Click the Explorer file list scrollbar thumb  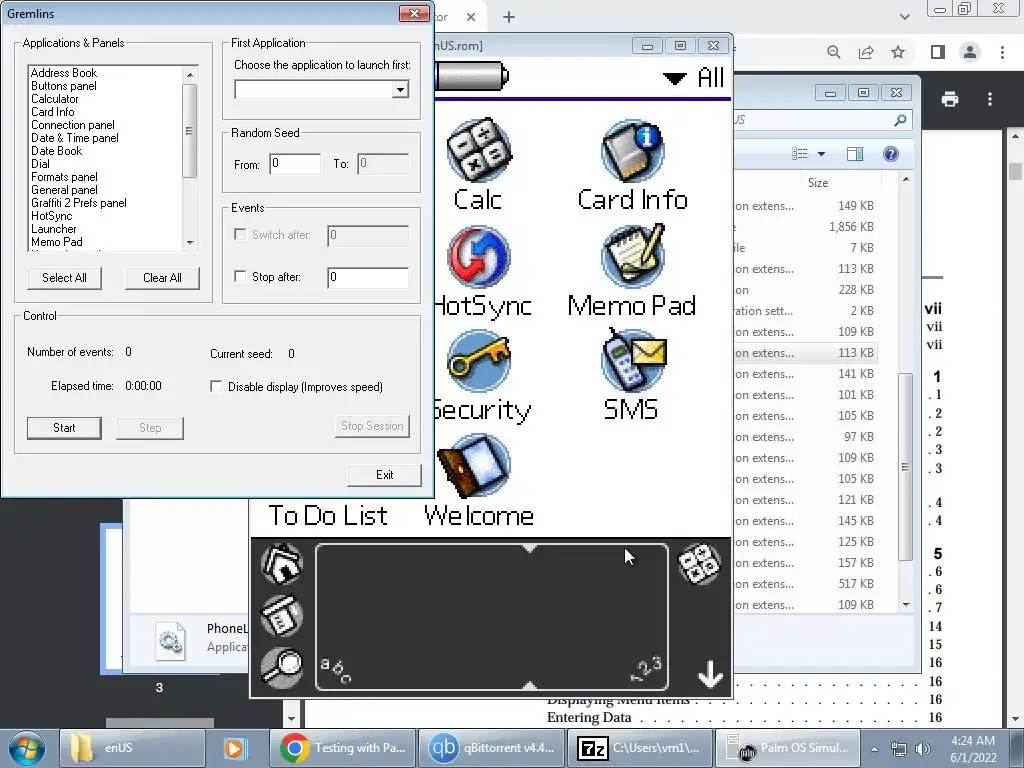[x=905, y=466]
